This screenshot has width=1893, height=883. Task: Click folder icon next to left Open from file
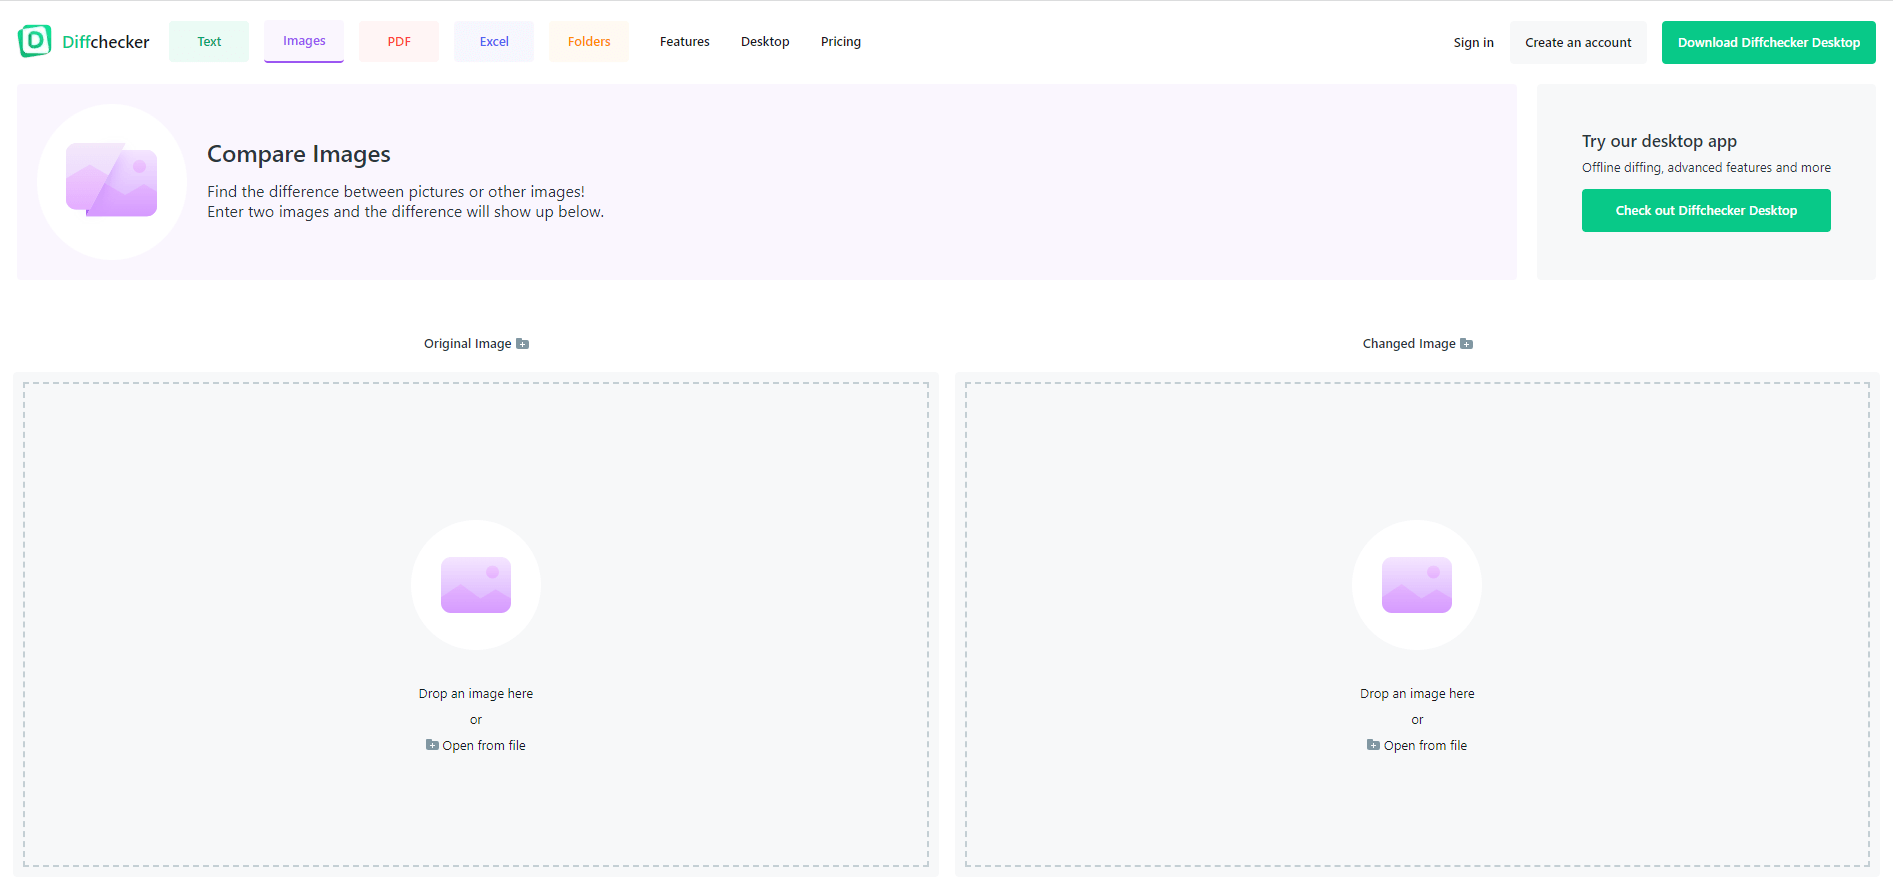tap(432, 745)
